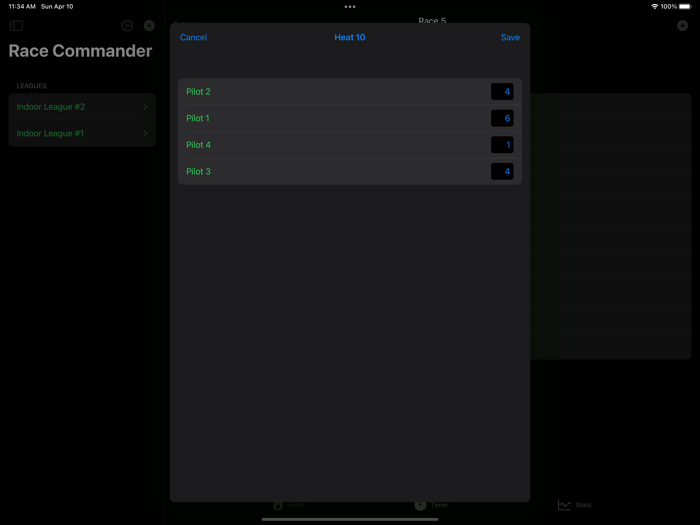
Task: Switch to the Timer tab
Action: tap(431, 505)
